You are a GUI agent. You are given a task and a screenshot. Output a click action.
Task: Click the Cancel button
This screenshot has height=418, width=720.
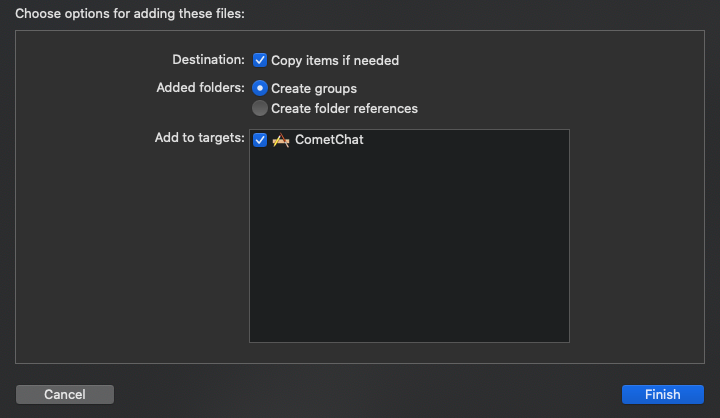coord(65,395)
